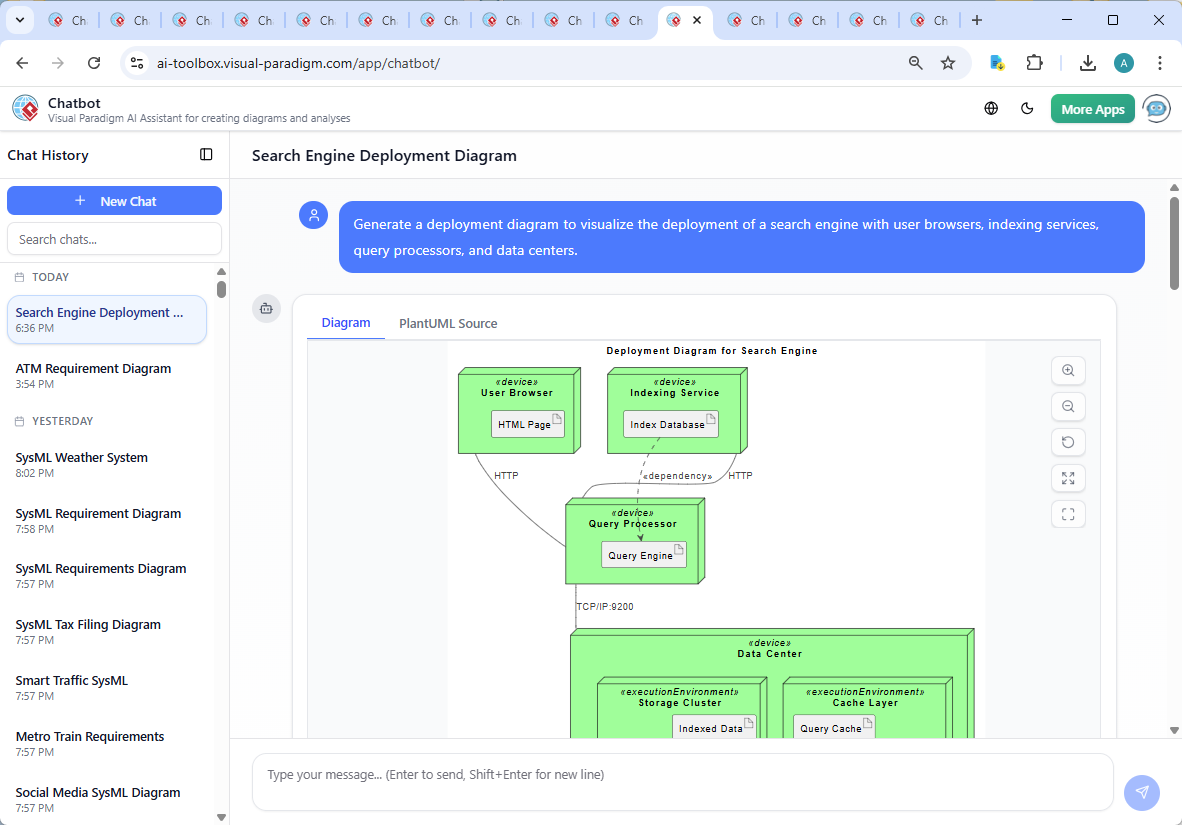Viewport: 1182px width, 825px height.
Task: Open the Chrome browser menu
Action: [x=1160, y=62]
